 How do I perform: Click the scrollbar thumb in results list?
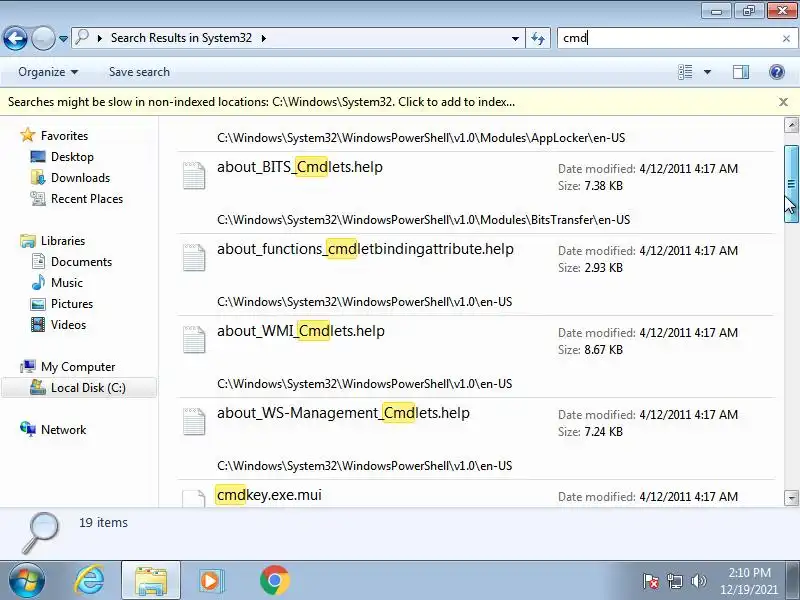coord(791,184)
